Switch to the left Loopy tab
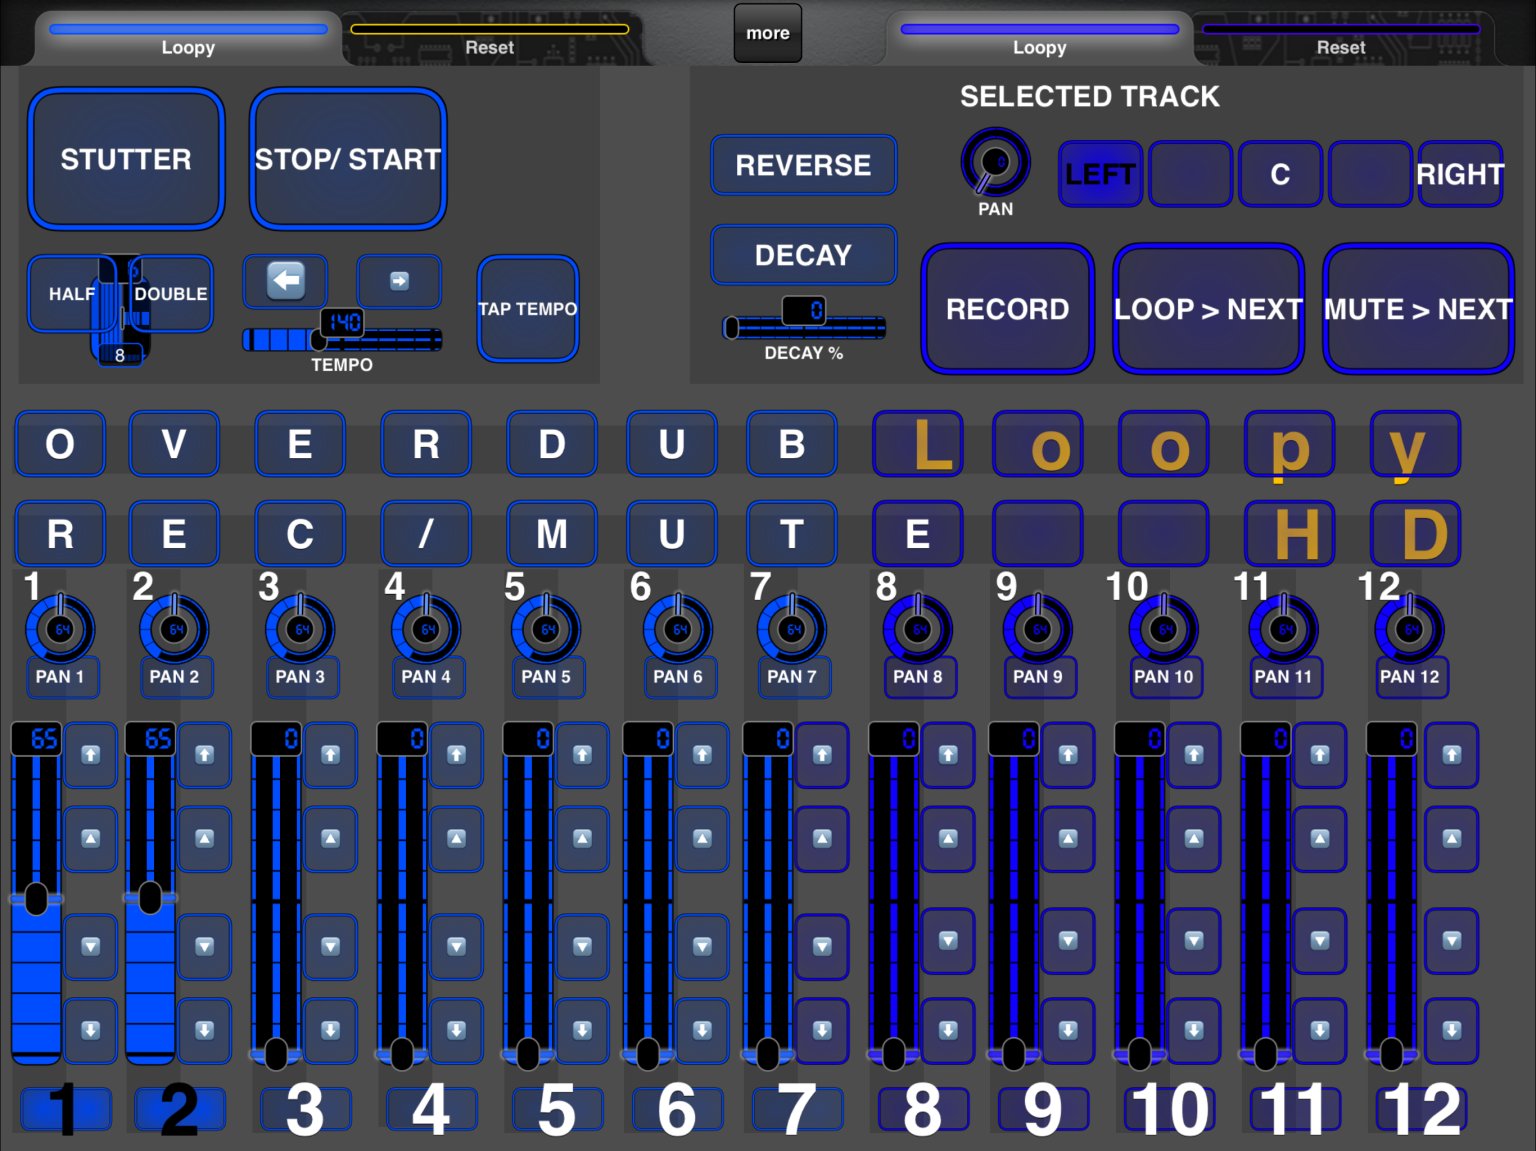Image resolution: width=1536 pixels, height=1151 pixels. tap(188, 39)
